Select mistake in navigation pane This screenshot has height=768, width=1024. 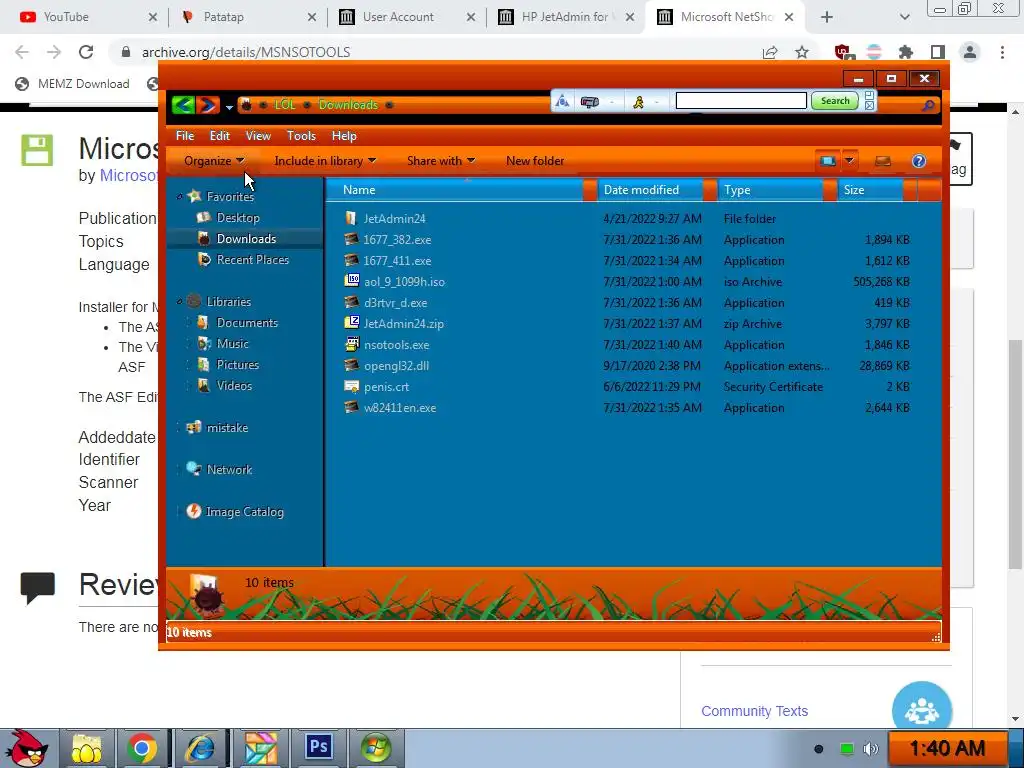[x=227, y=428]
